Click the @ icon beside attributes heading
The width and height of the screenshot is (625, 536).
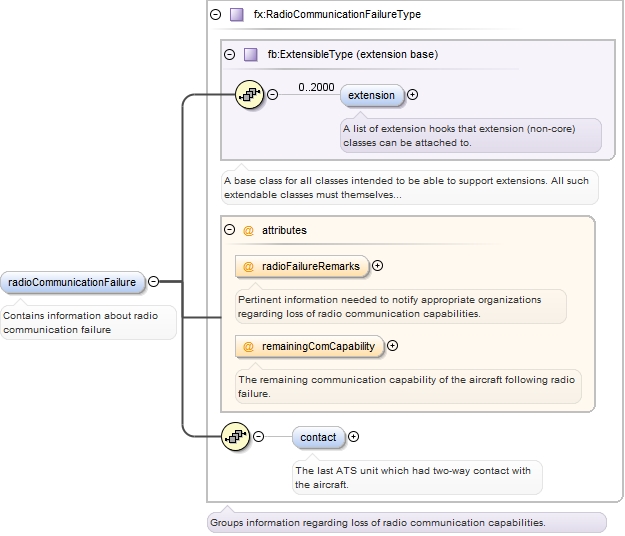pyautogui.click(x=249, y=230)
